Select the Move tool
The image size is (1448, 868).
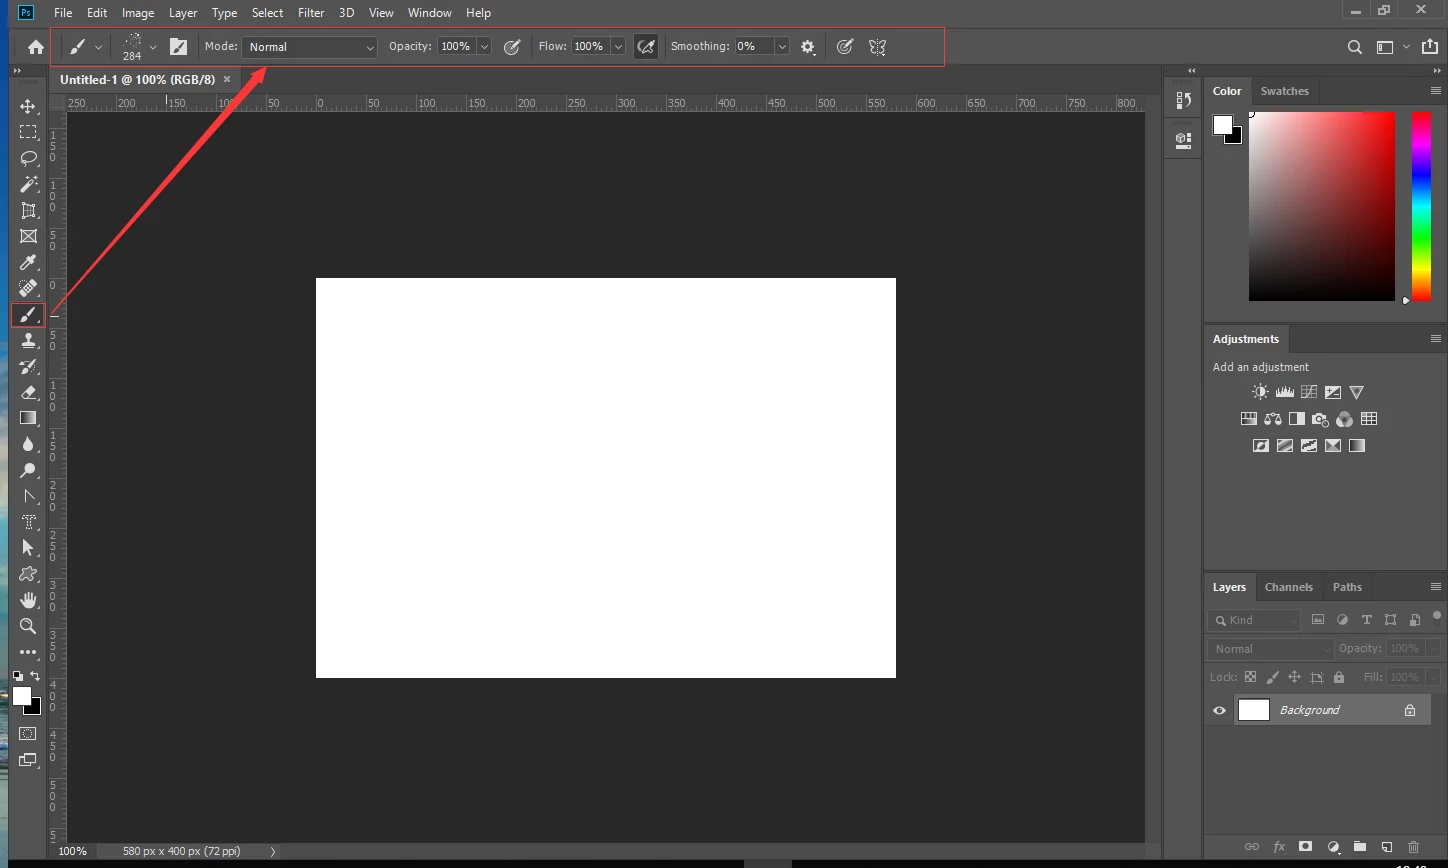[28, 106]
